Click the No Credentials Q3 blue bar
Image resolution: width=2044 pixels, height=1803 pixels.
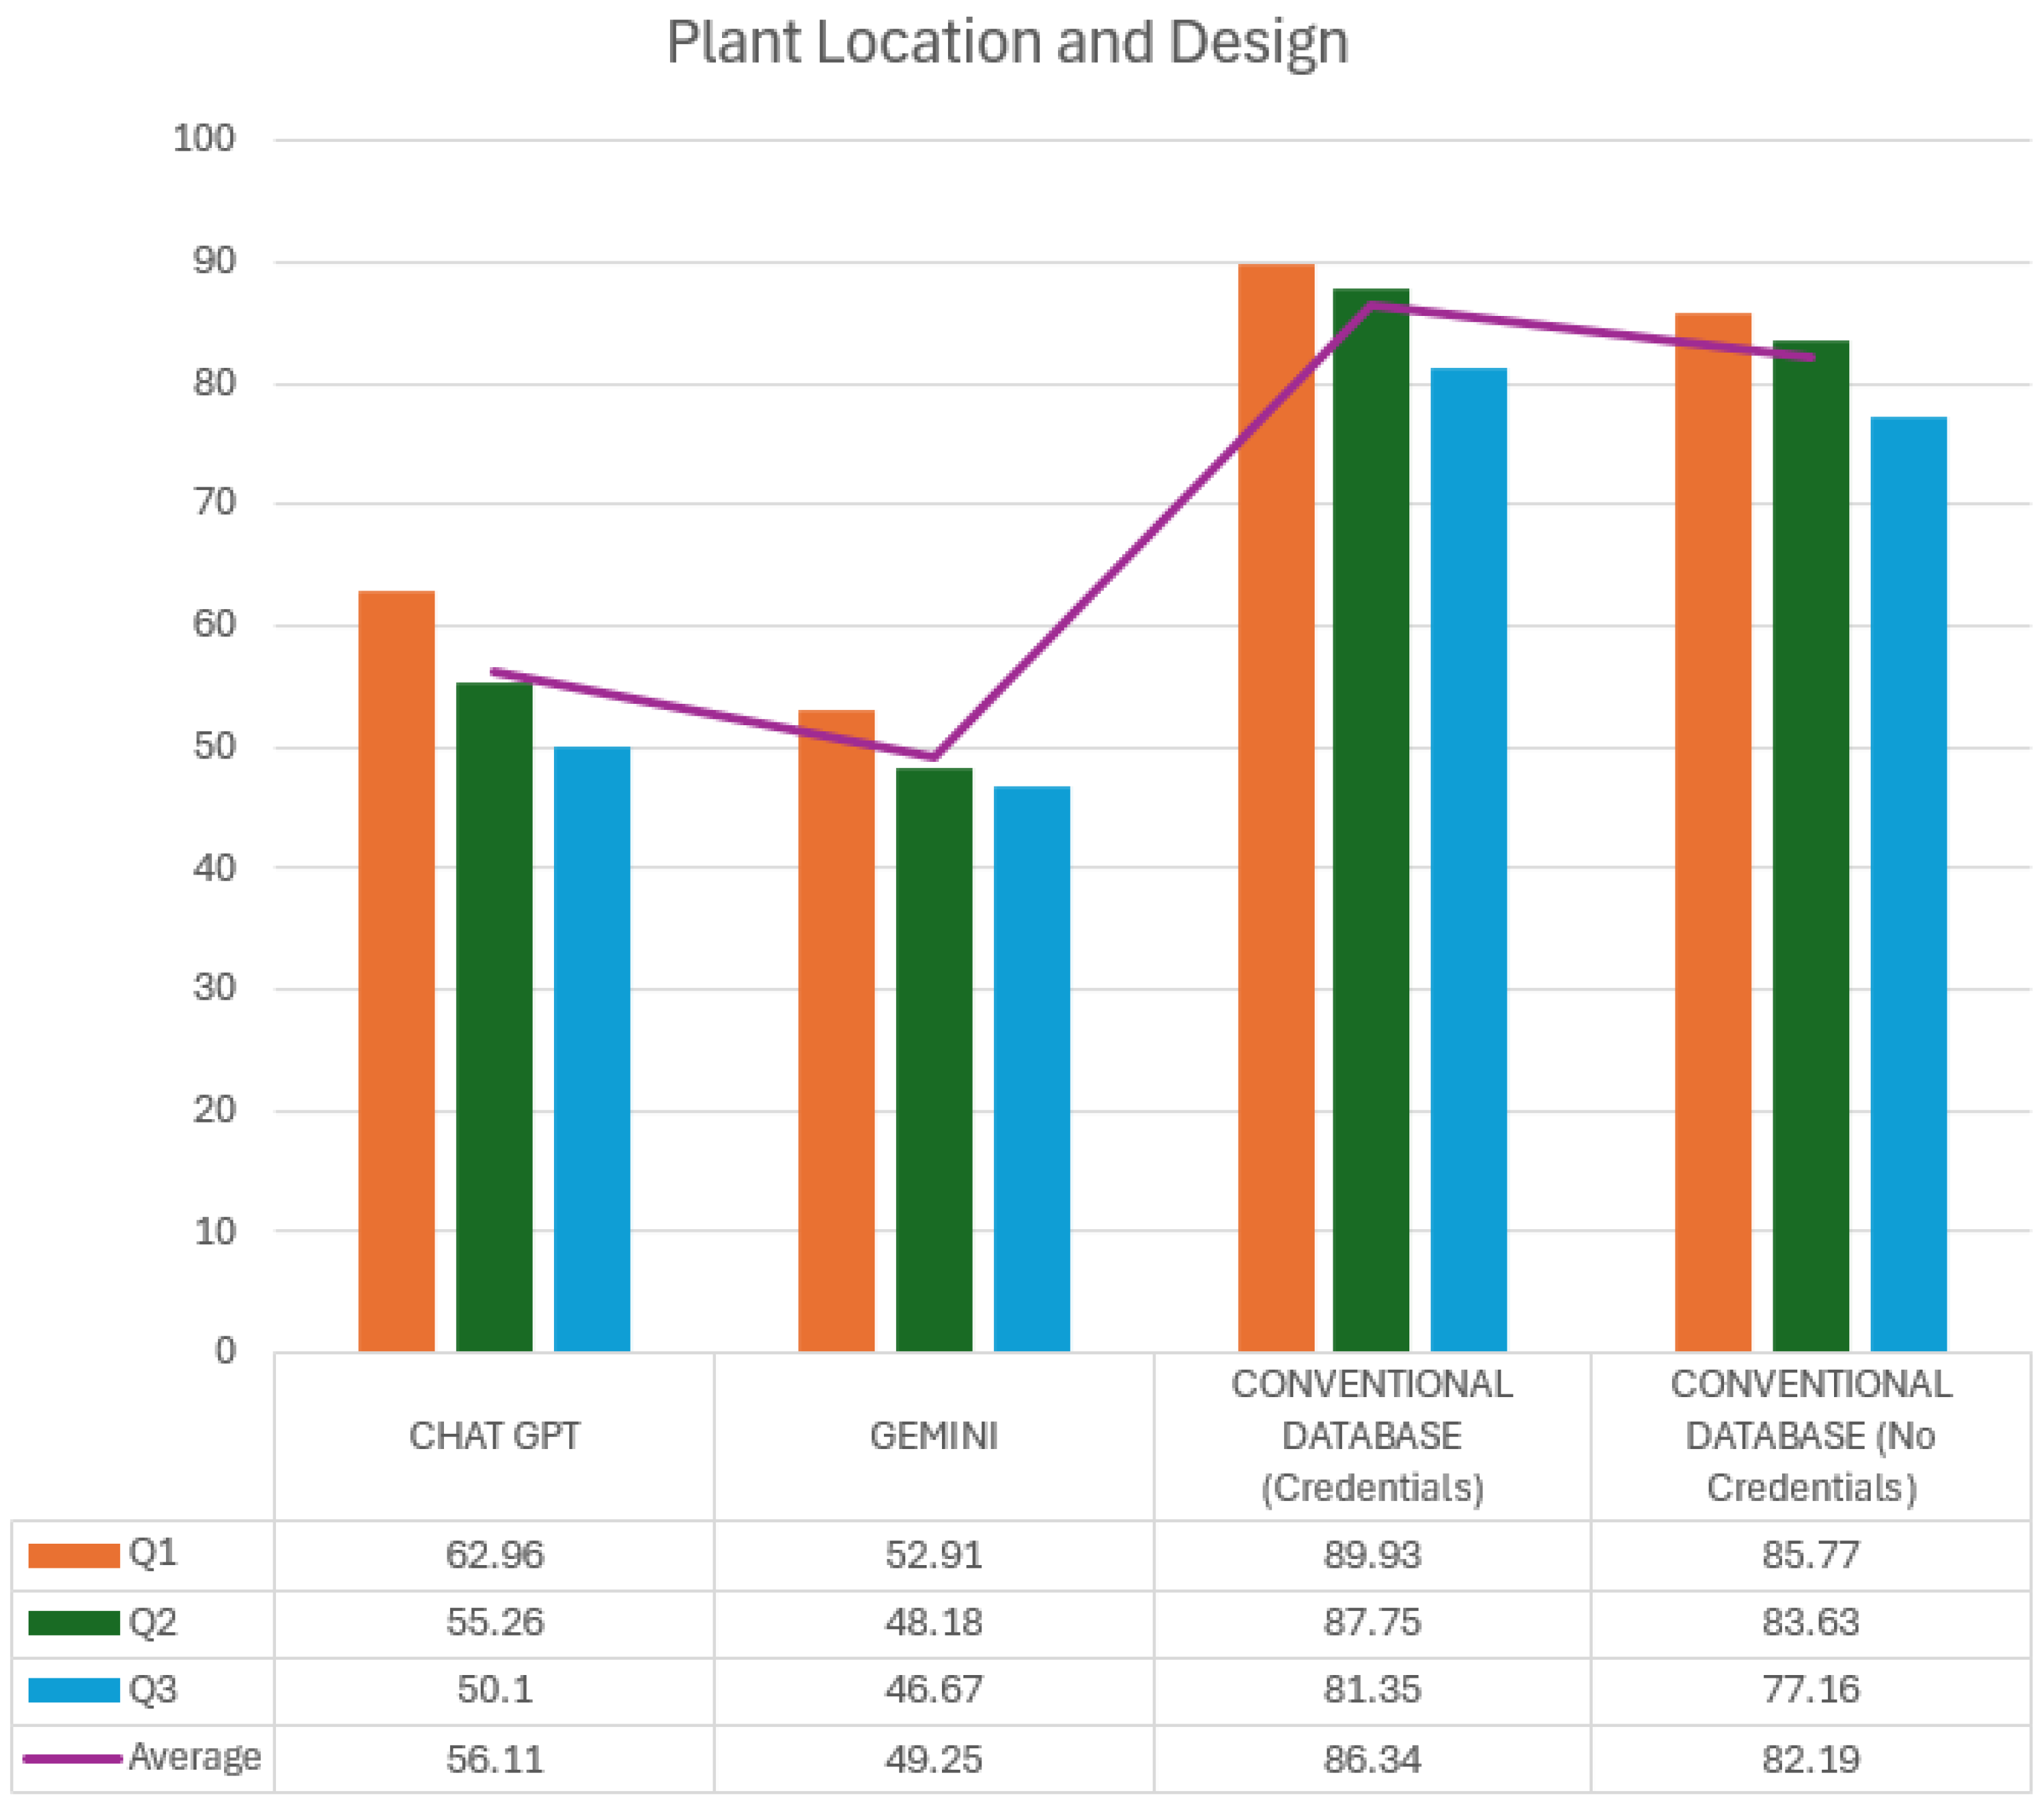(x=1908, y=884)
